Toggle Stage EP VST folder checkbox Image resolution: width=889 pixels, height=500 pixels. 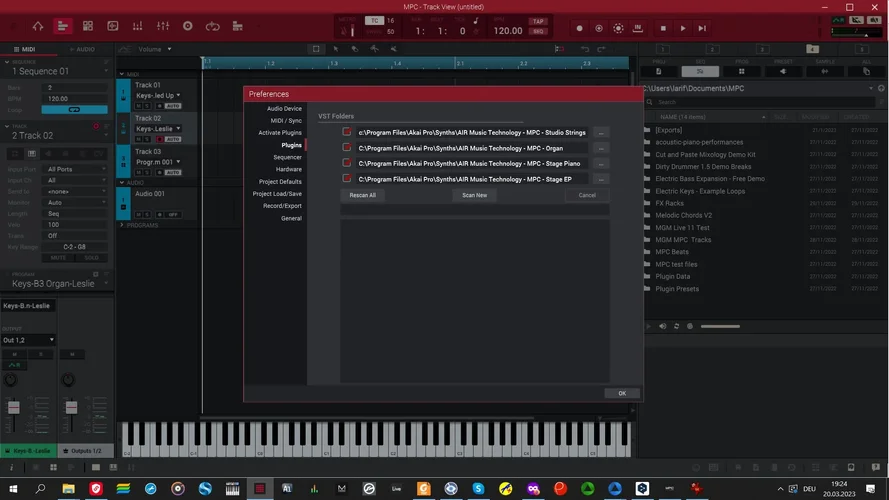tap(346, 179)
